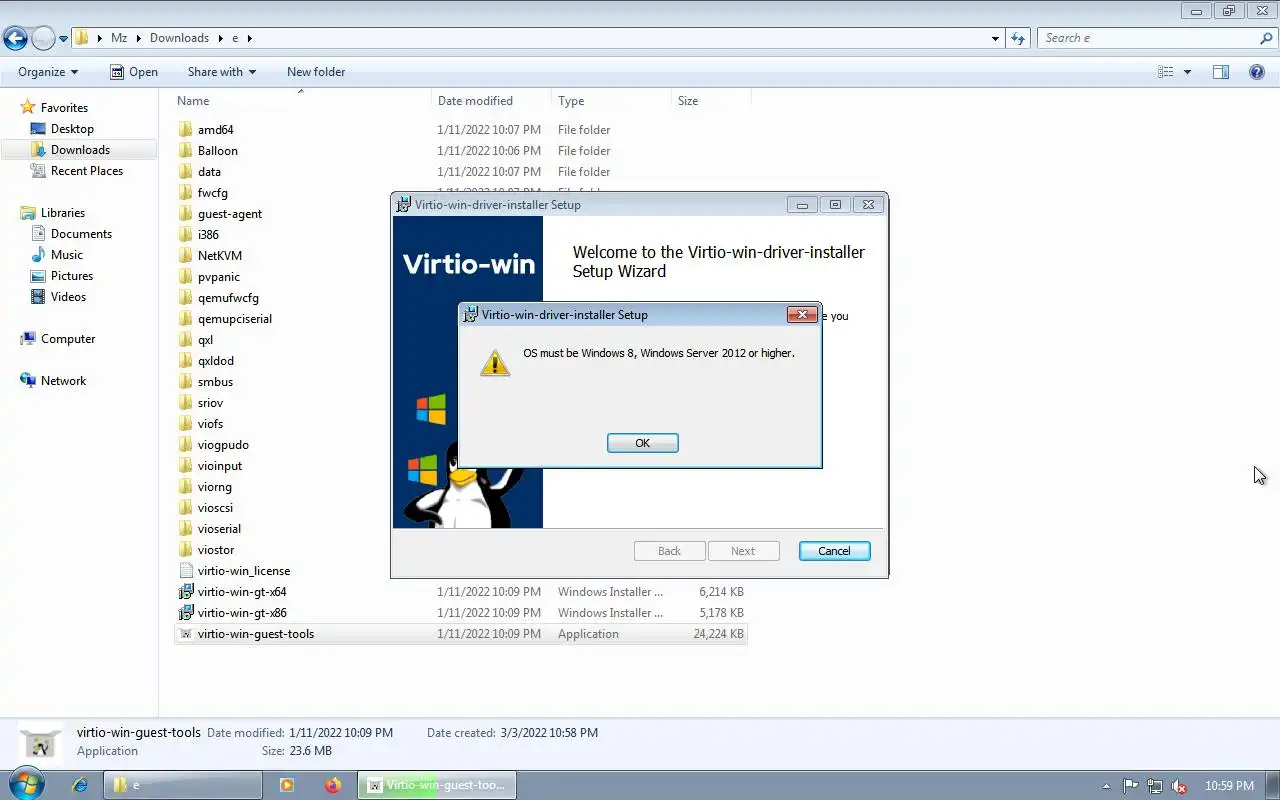Viewport: 1280px width, 800px height.
Task: Open the Windows Start button
Action: tap(25, 785)
